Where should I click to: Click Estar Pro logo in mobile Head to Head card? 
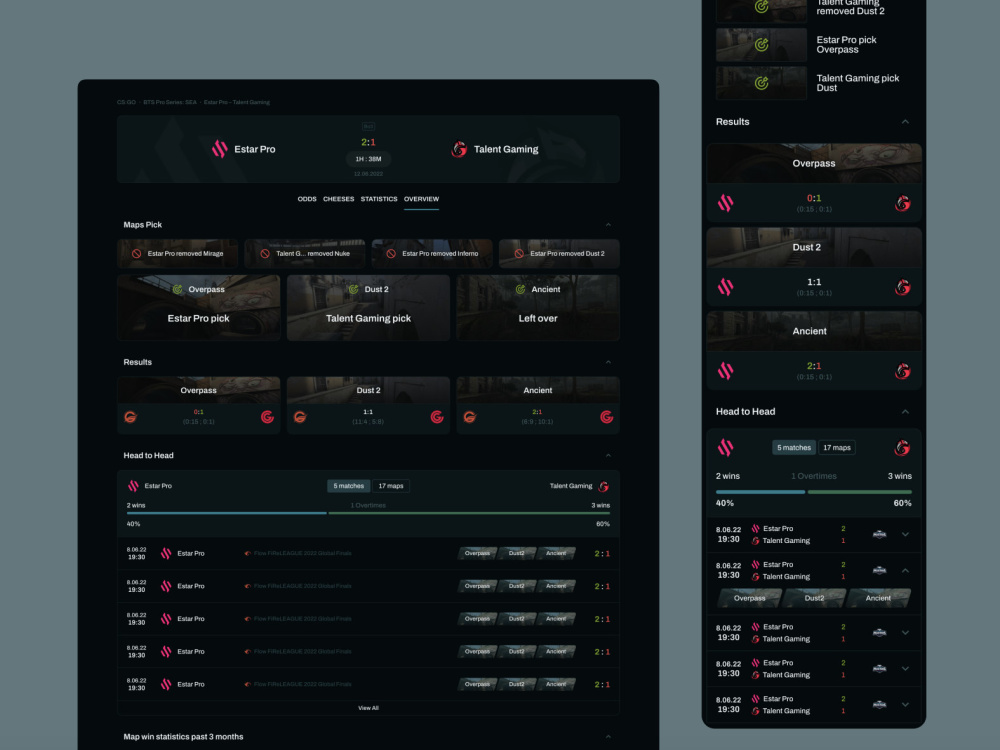tap(725, 448)
